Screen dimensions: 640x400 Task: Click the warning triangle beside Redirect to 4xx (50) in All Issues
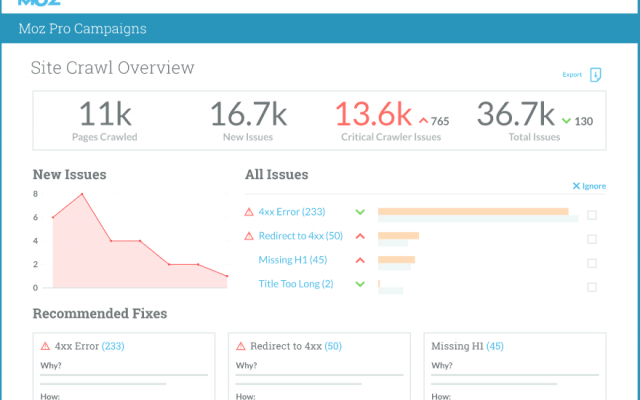pyautogui.click(x=249, y=236)
